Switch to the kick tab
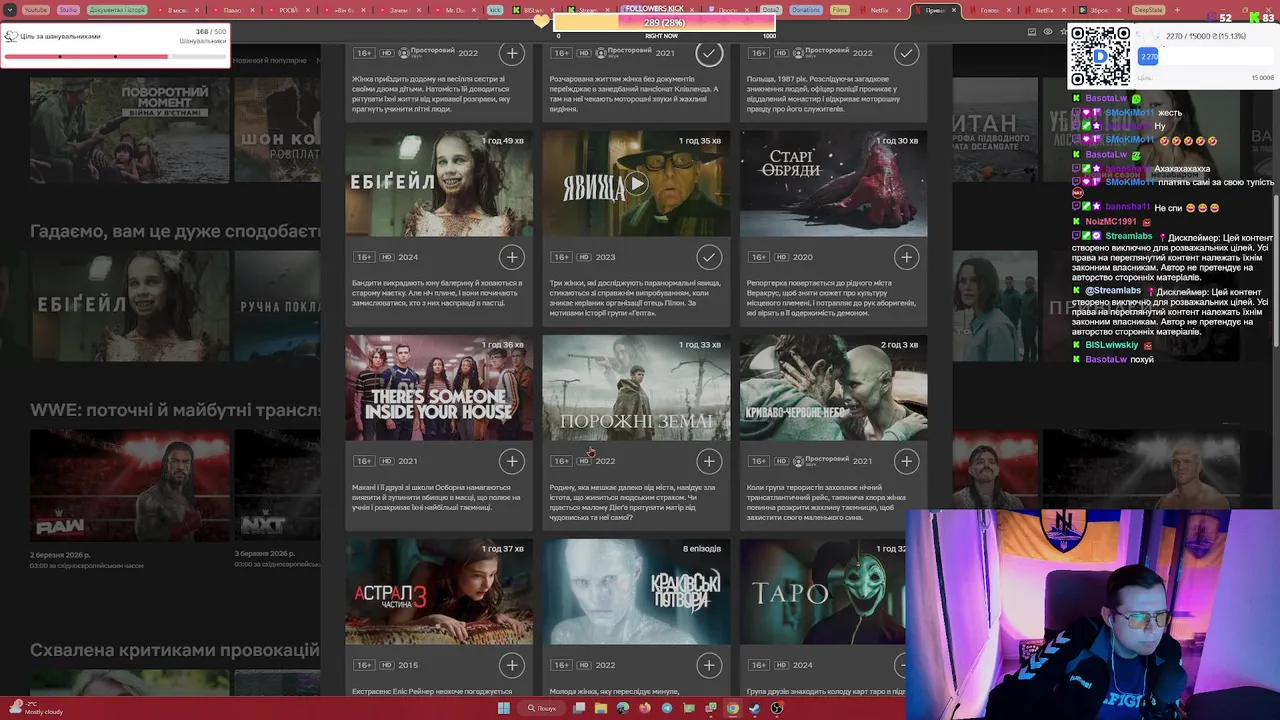This screenshot has height=720, width=1280. 495,10
